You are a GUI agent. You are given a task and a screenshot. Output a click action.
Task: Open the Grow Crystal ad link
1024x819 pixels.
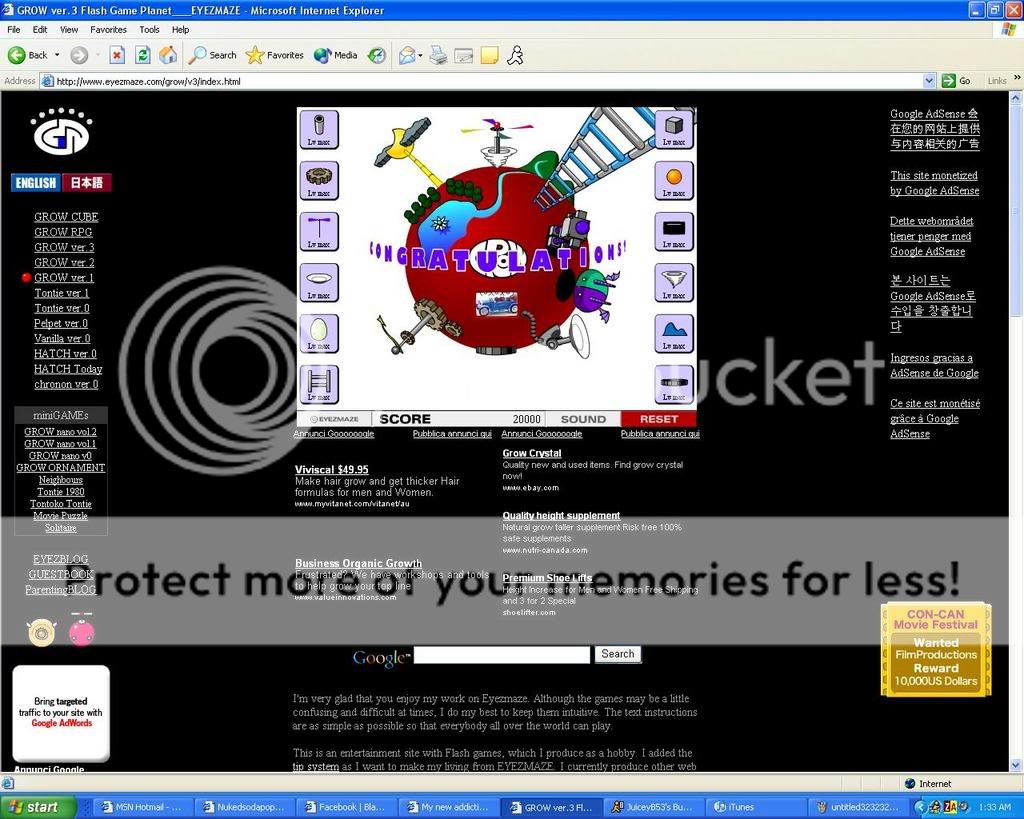[532, 453]
